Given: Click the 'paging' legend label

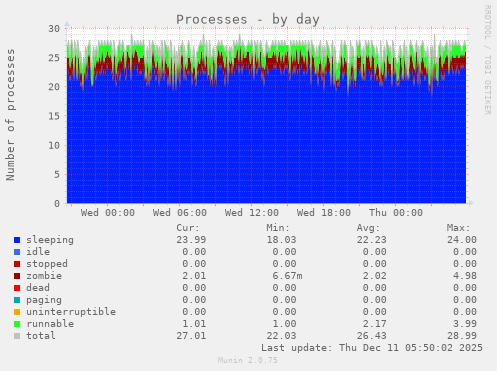Looking at the screenshot, I should click(44, 300).
